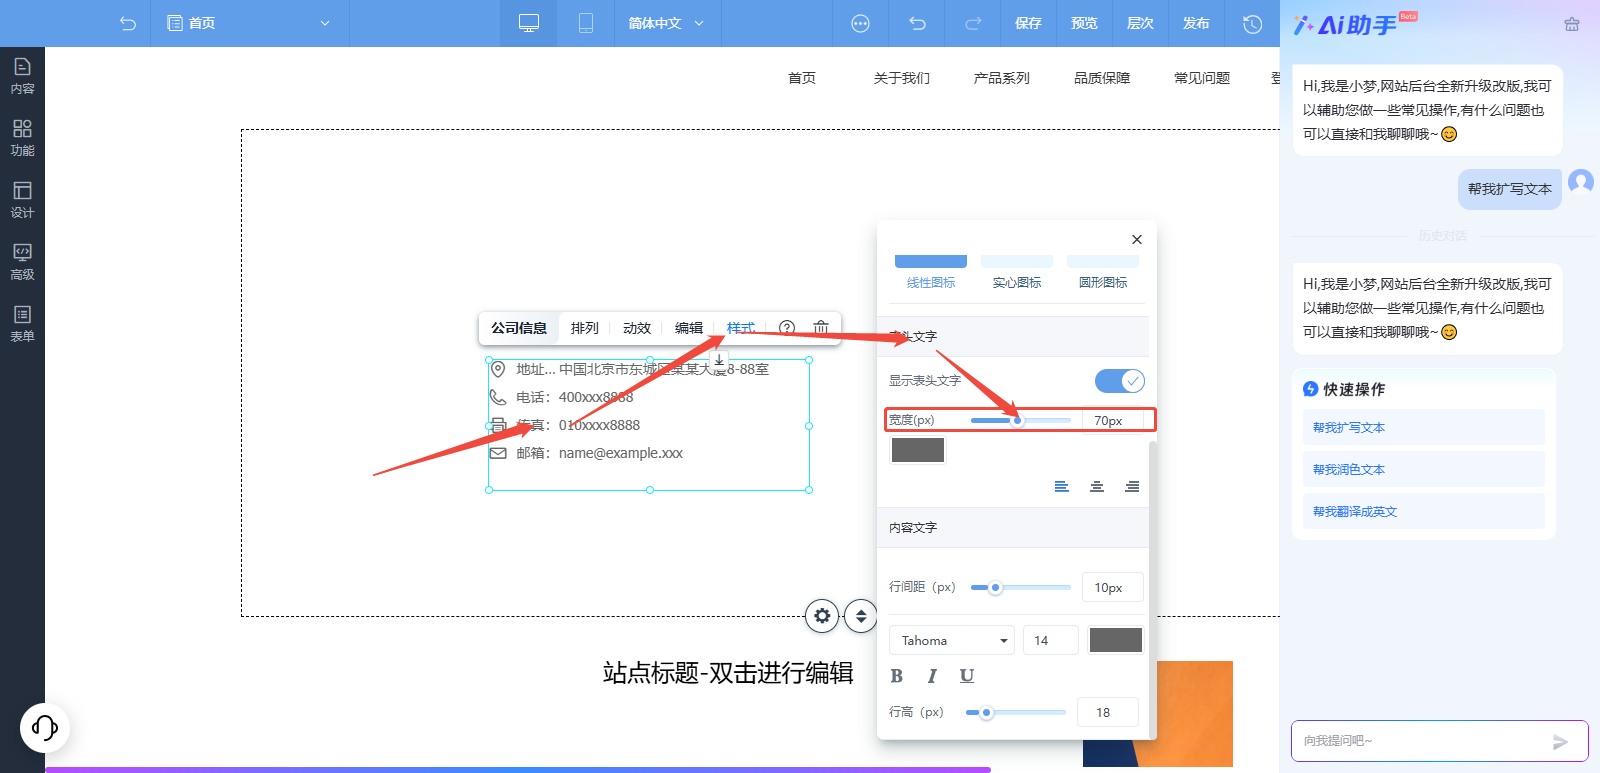The height and width of the screenshot is (773, 1600).
Task: Toggle bold formatting for content text
Action: click(897, 676)
